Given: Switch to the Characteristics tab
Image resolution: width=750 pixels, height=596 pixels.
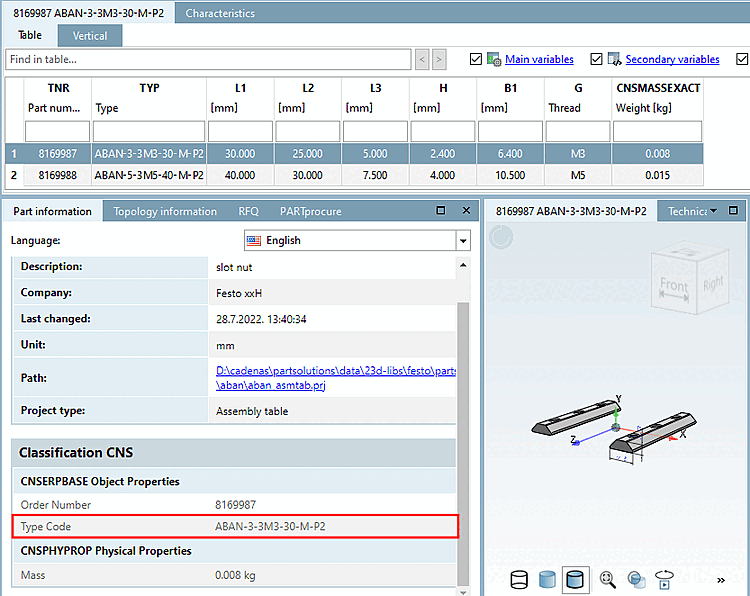Looking at the screenshot, I should point(220,13).
